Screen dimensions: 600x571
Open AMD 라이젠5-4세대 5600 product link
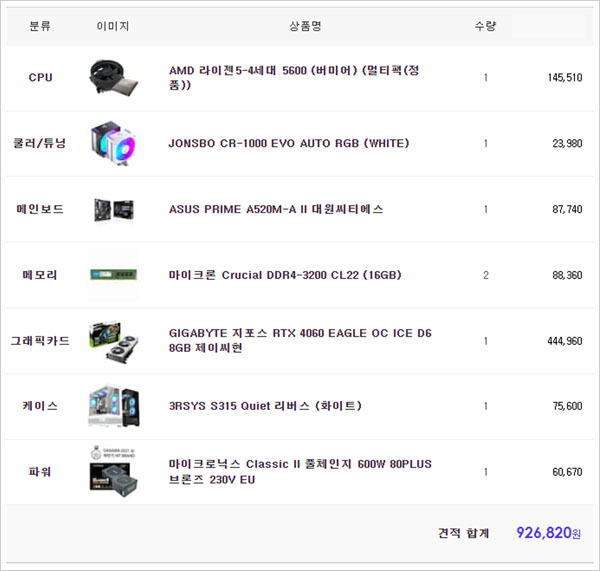pos(294,77)
